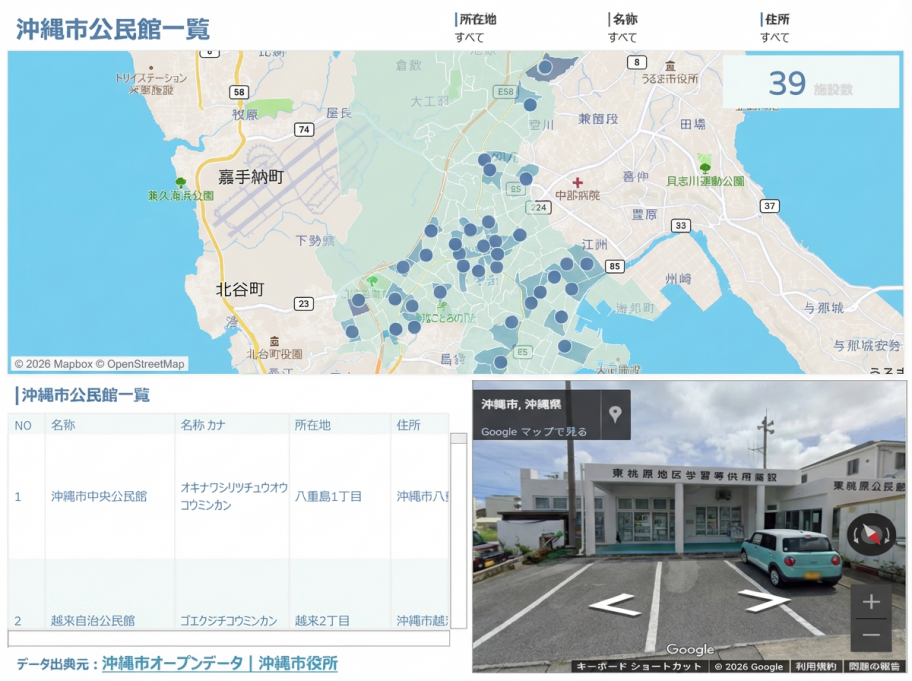Click the location pin icon in Street View
912x681 pixels.
point(615,414)
